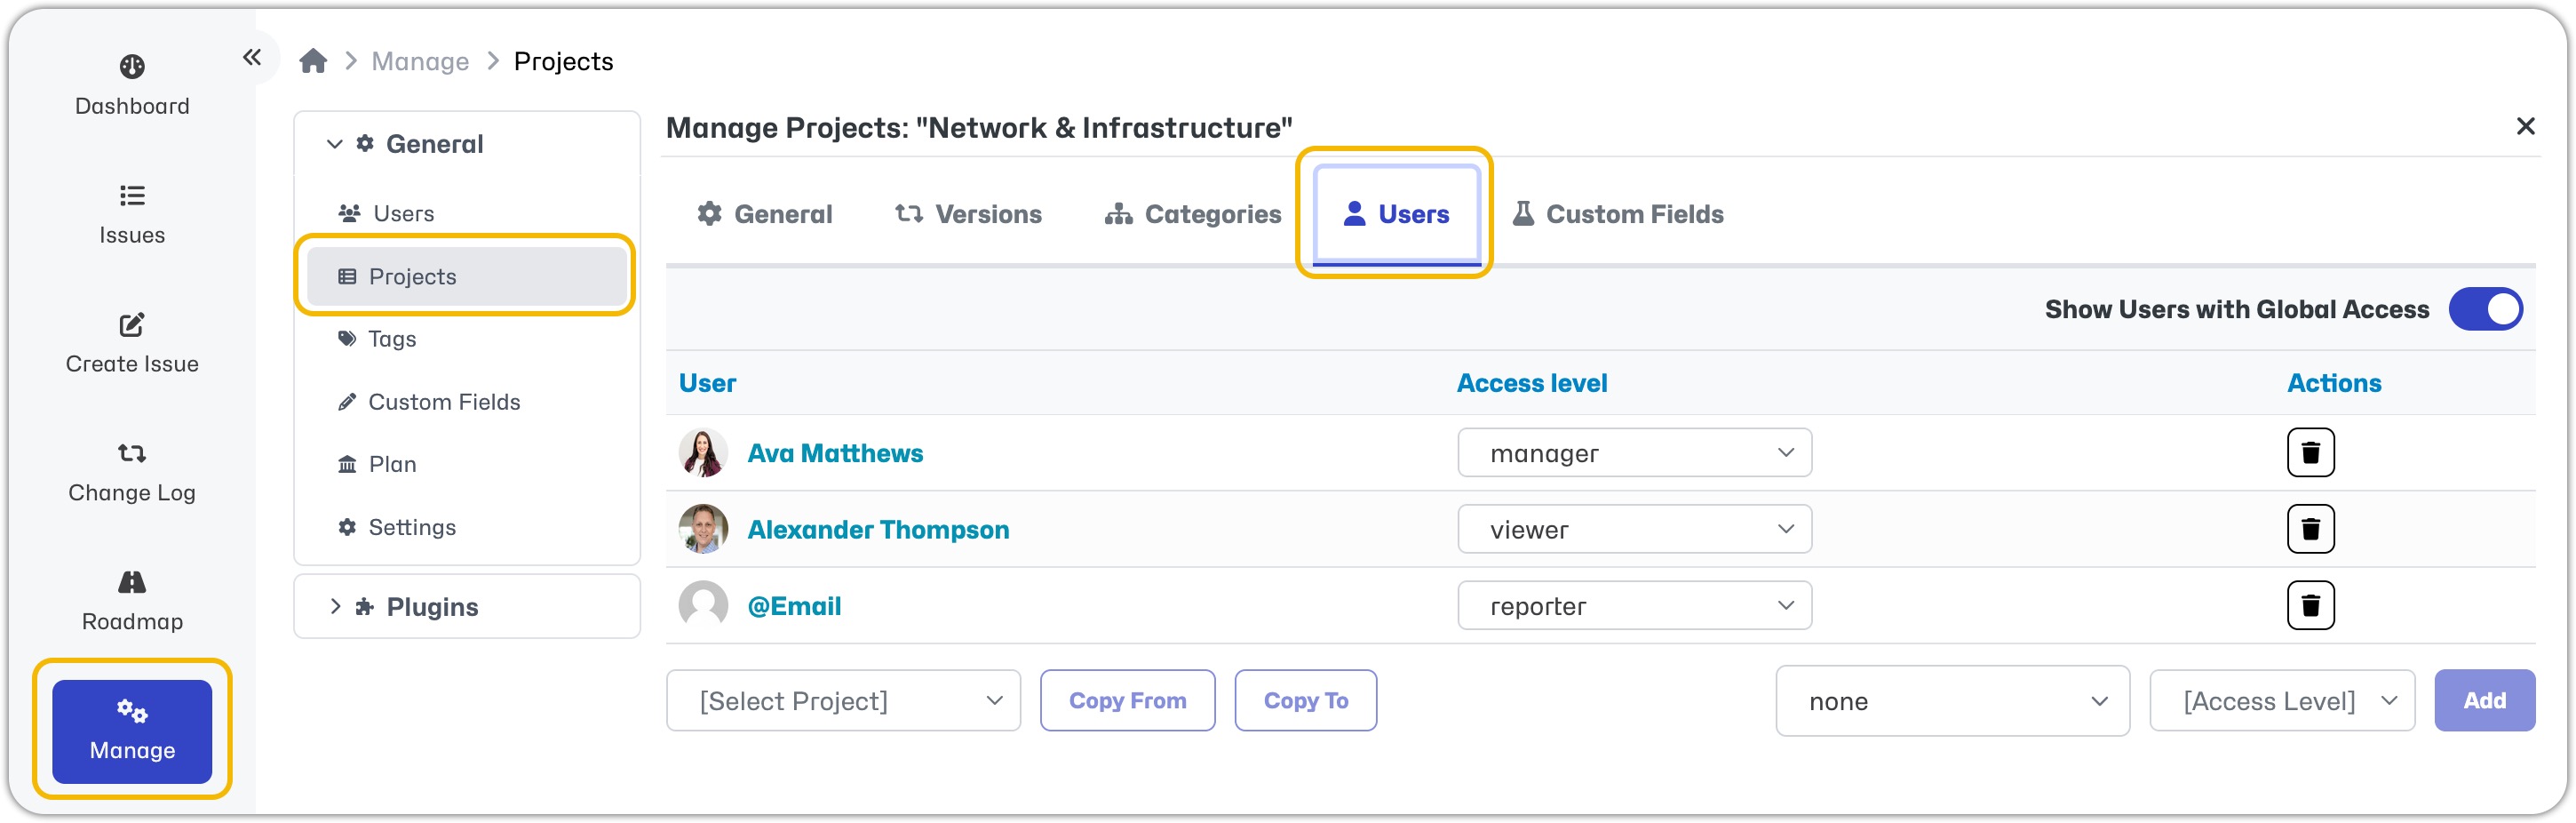Image resolution: width=2576 pixels, height=823 pixels.
Task: Switch to the General project tab
Action: coord(765,214)
